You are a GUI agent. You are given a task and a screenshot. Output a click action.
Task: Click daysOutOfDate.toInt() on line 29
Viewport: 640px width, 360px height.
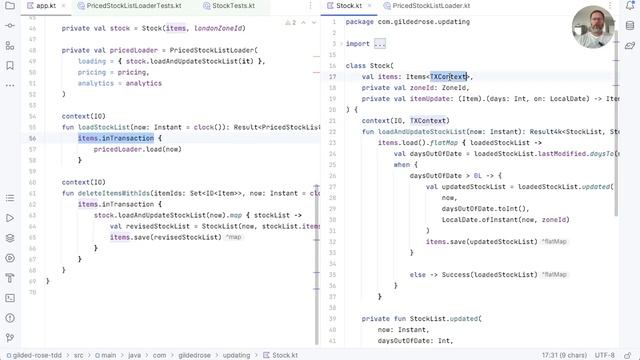tap(485, 209)
